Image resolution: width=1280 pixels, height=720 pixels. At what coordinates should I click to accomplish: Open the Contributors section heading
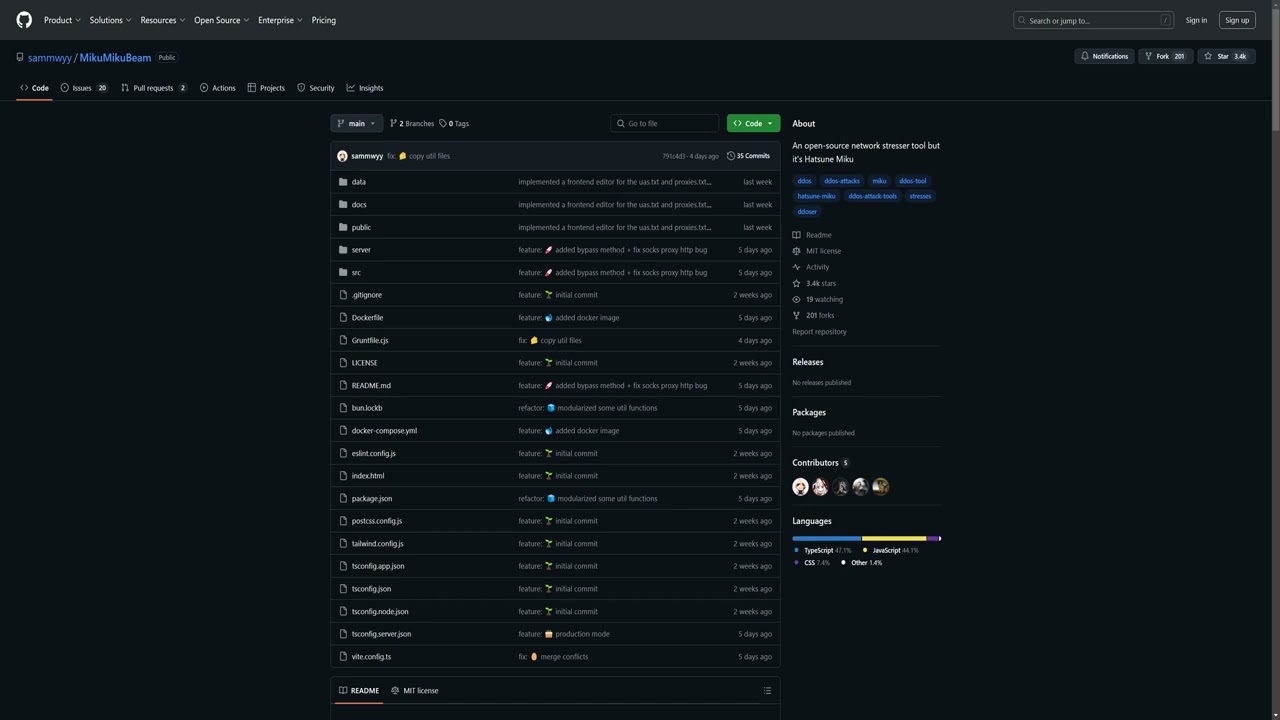[x=820, y=463]
